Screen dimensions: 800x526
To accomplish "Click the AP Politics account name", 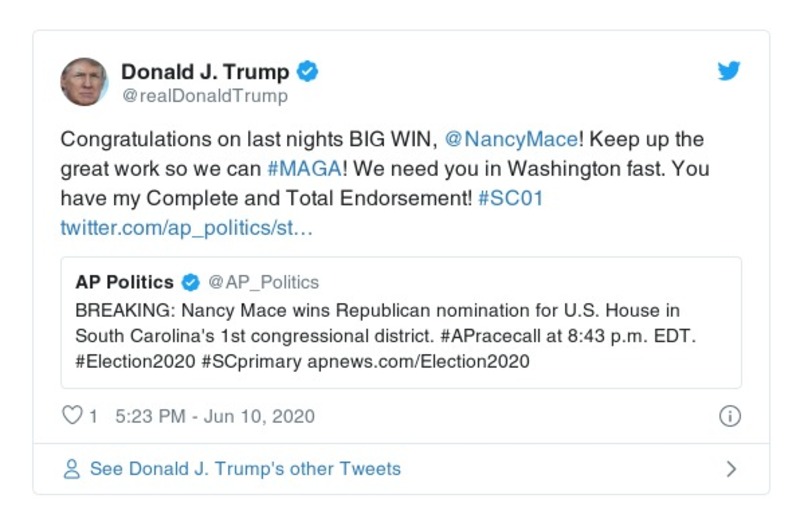I will (x=125, y=282).
